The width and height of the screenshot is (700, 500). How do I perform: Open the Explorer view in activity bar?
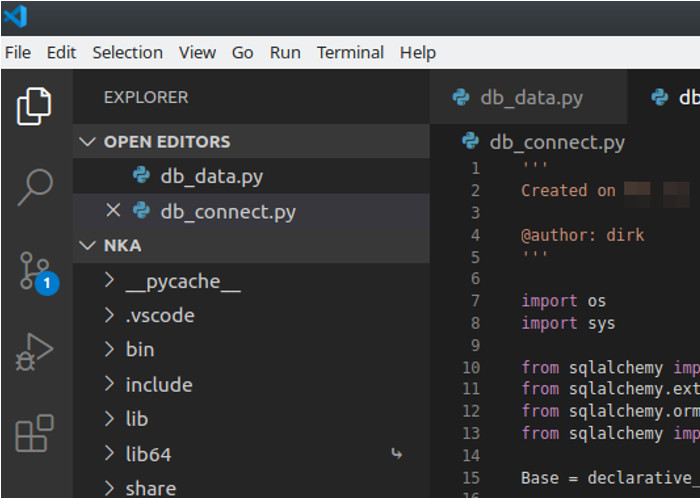[x=35, y=106]
